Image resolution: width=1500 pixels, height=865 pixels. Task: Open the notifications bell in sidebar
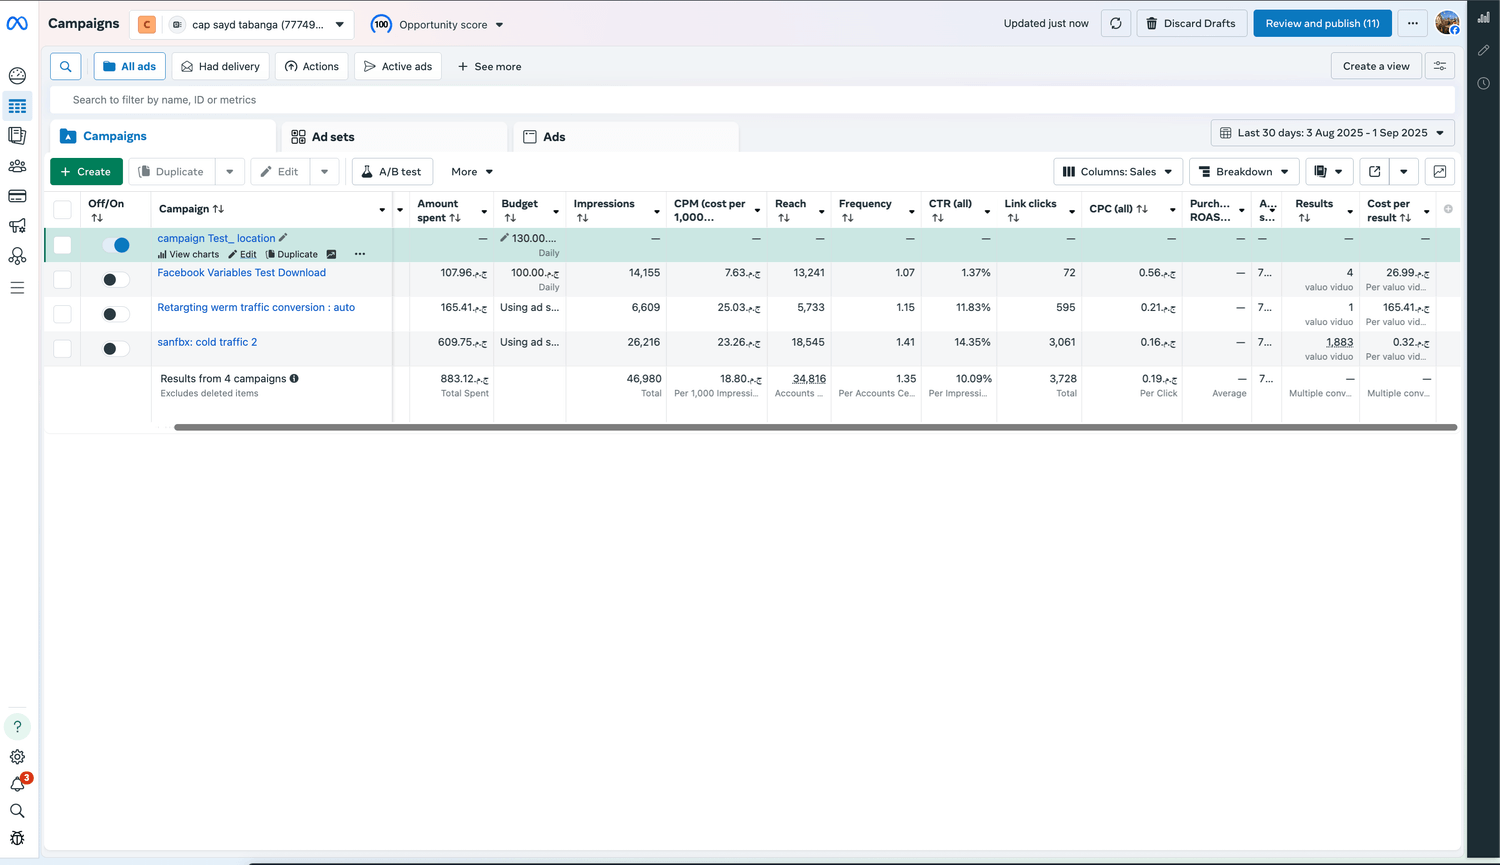(17, 785)
